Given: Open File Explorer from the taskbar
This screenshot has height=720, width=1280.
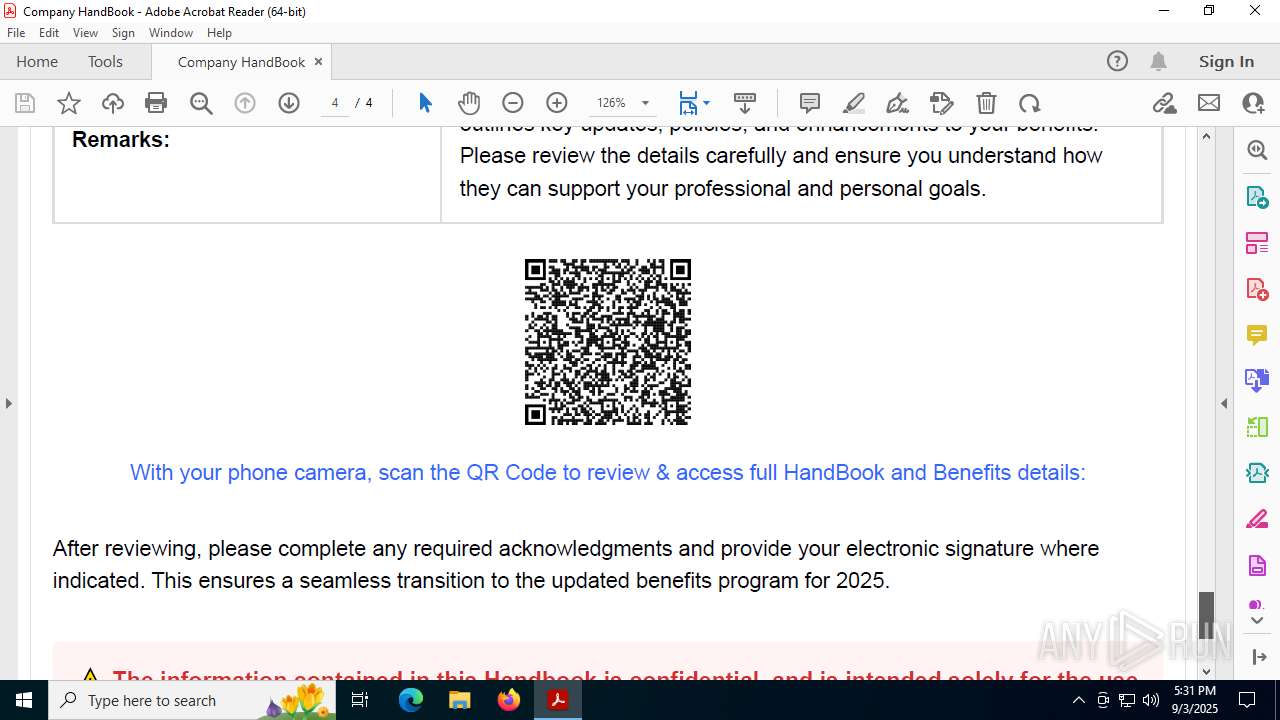Looking at the screenshot, I should 460,700.
